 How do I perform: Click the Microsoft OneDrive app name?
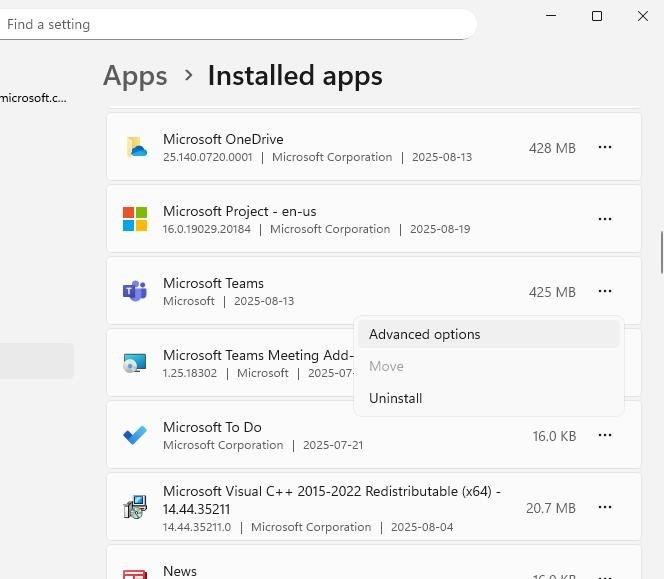click(223, 139)
